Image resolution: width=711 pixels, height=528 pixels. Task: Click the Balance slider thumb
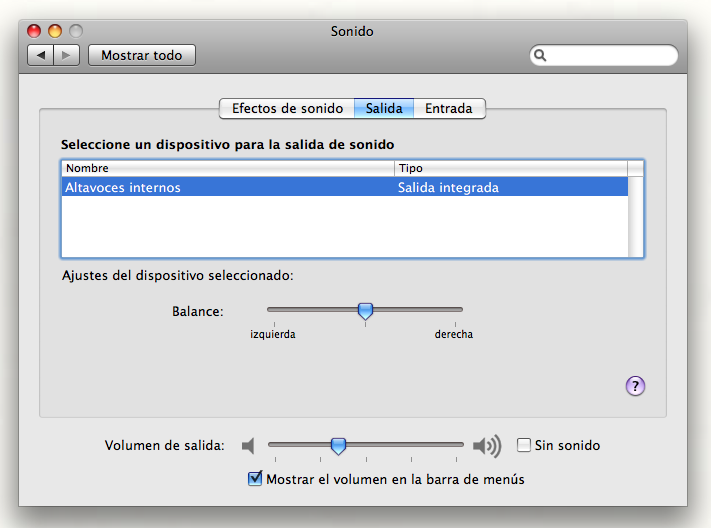coord(365,312)
